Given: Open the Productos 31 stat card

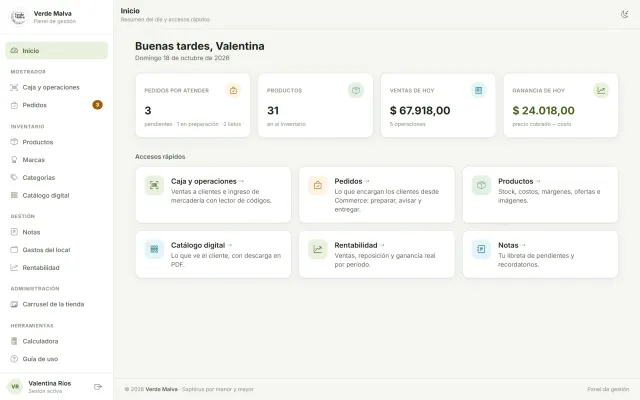Looking at the screenshot, I should [316, 105].
